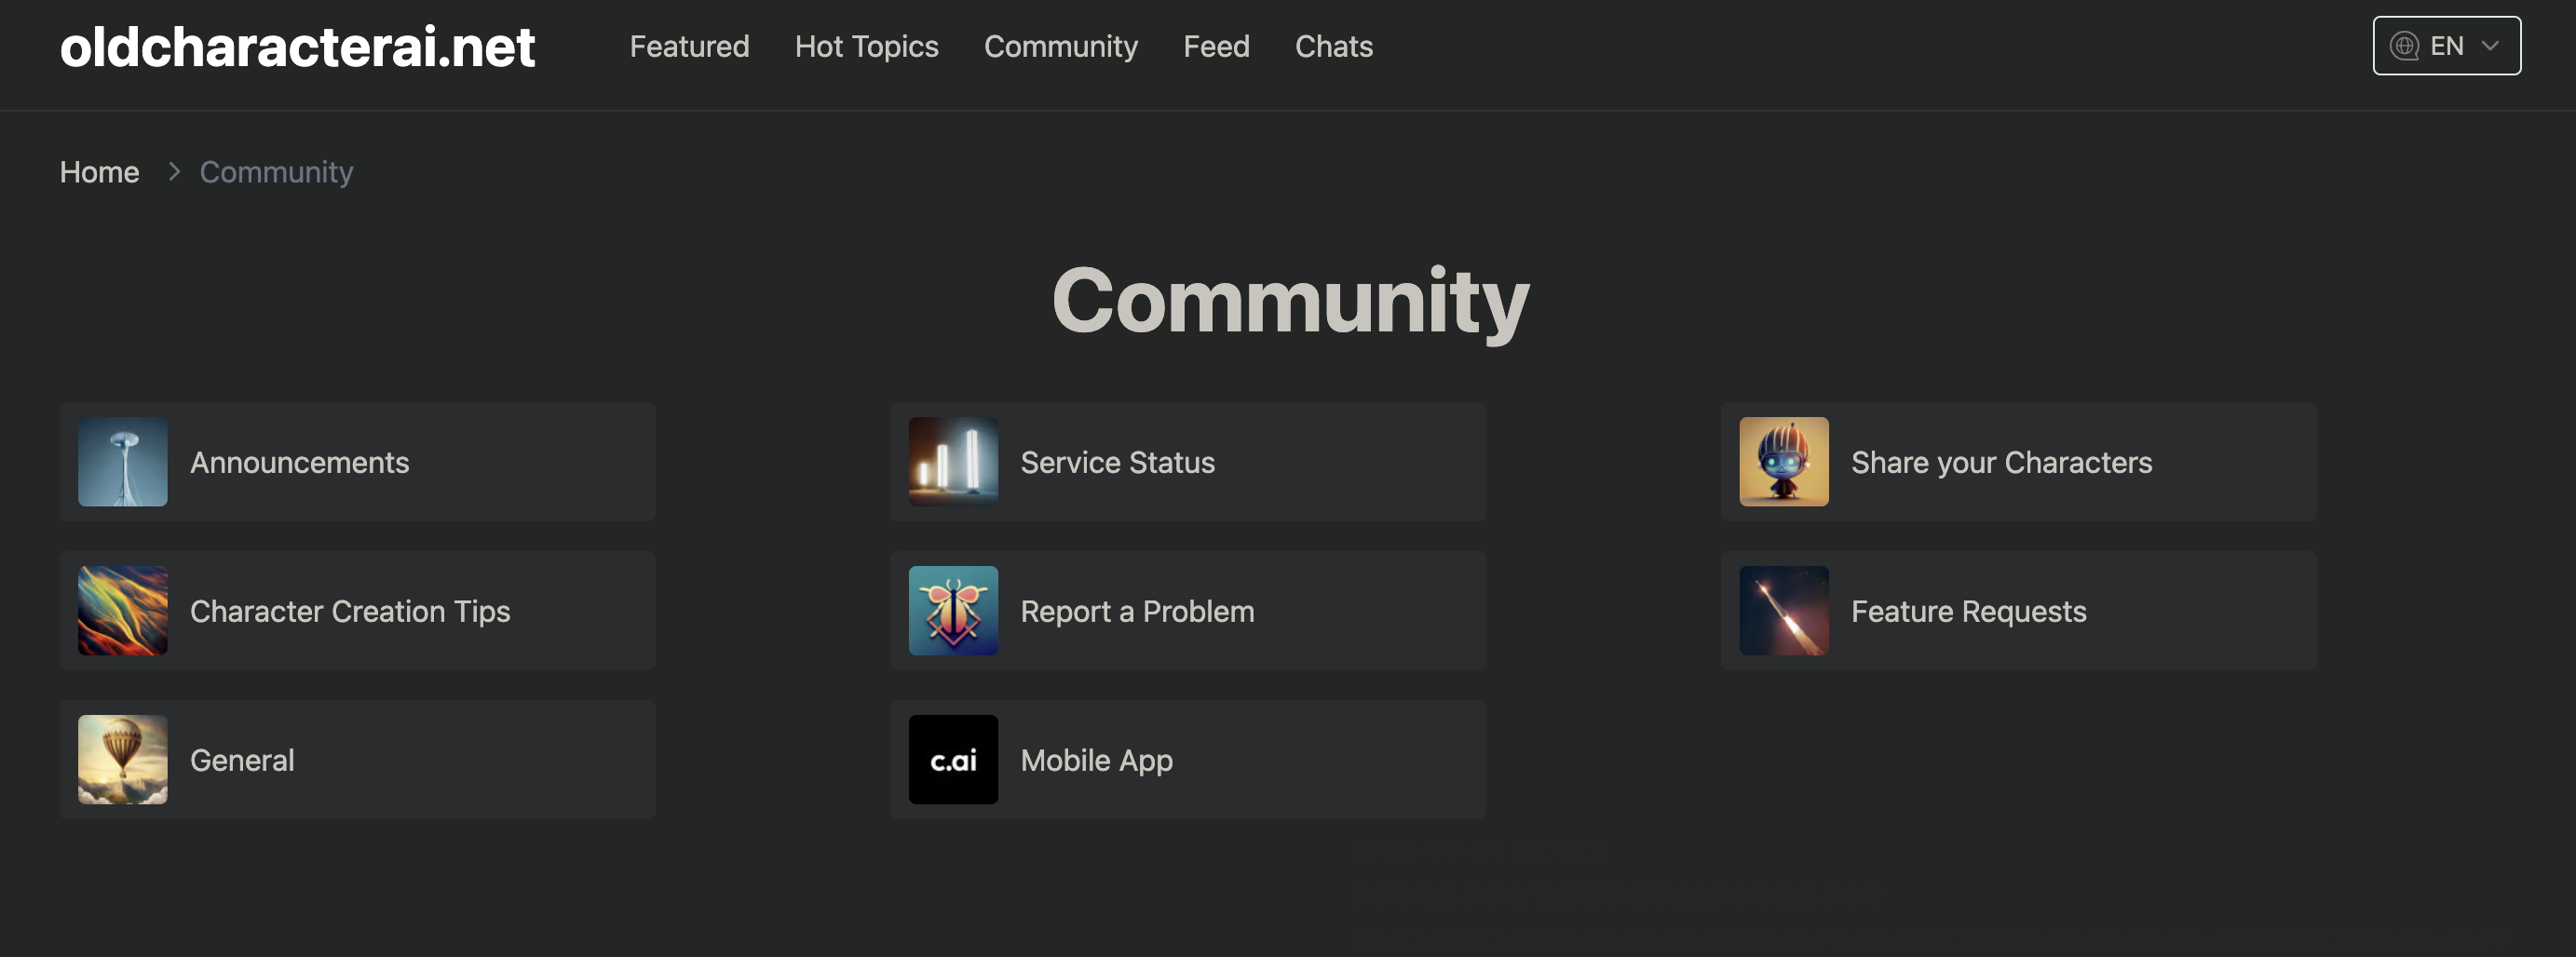
Task: Open the Announcements category label
Action: tap(299, 462)
